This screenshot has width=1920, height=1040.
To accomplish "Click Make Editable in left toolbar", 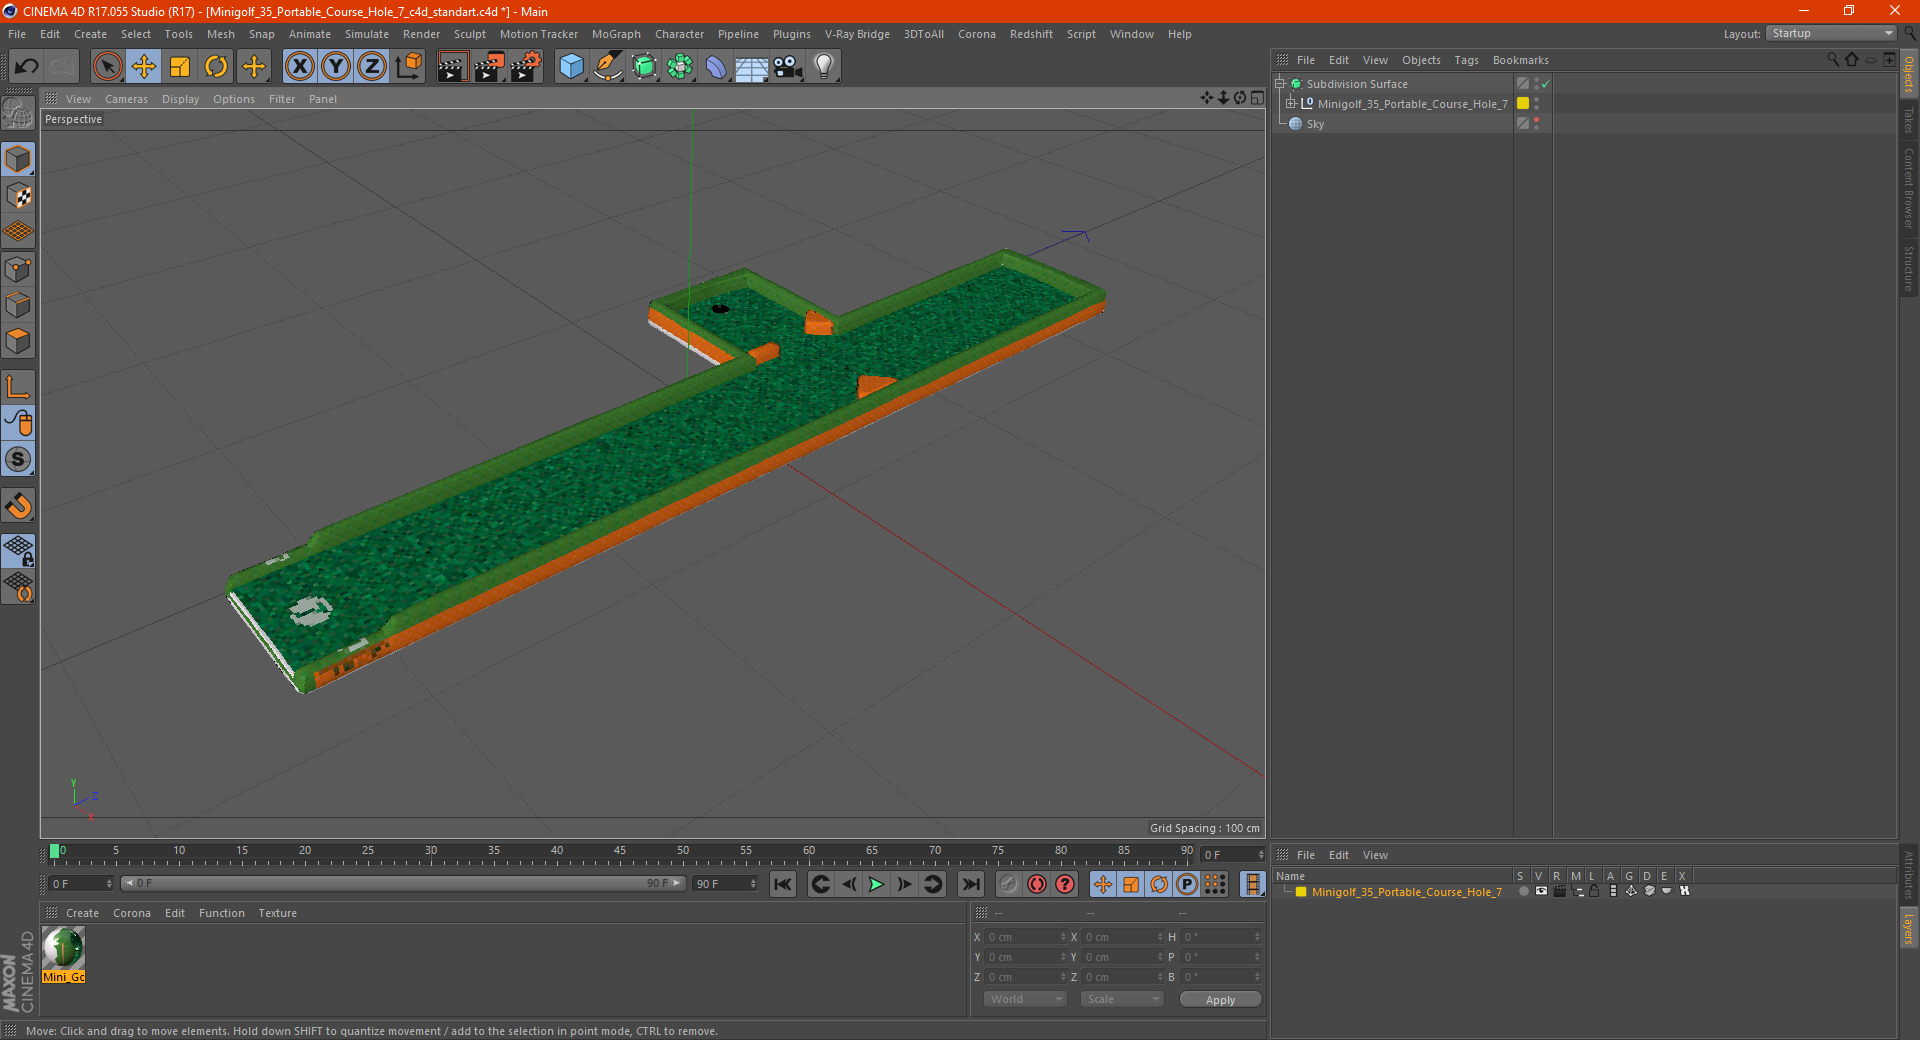I will 18,114.
